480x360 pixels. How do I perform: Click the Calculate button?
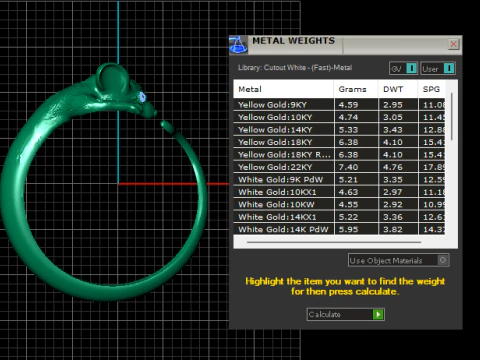point(346,314)
